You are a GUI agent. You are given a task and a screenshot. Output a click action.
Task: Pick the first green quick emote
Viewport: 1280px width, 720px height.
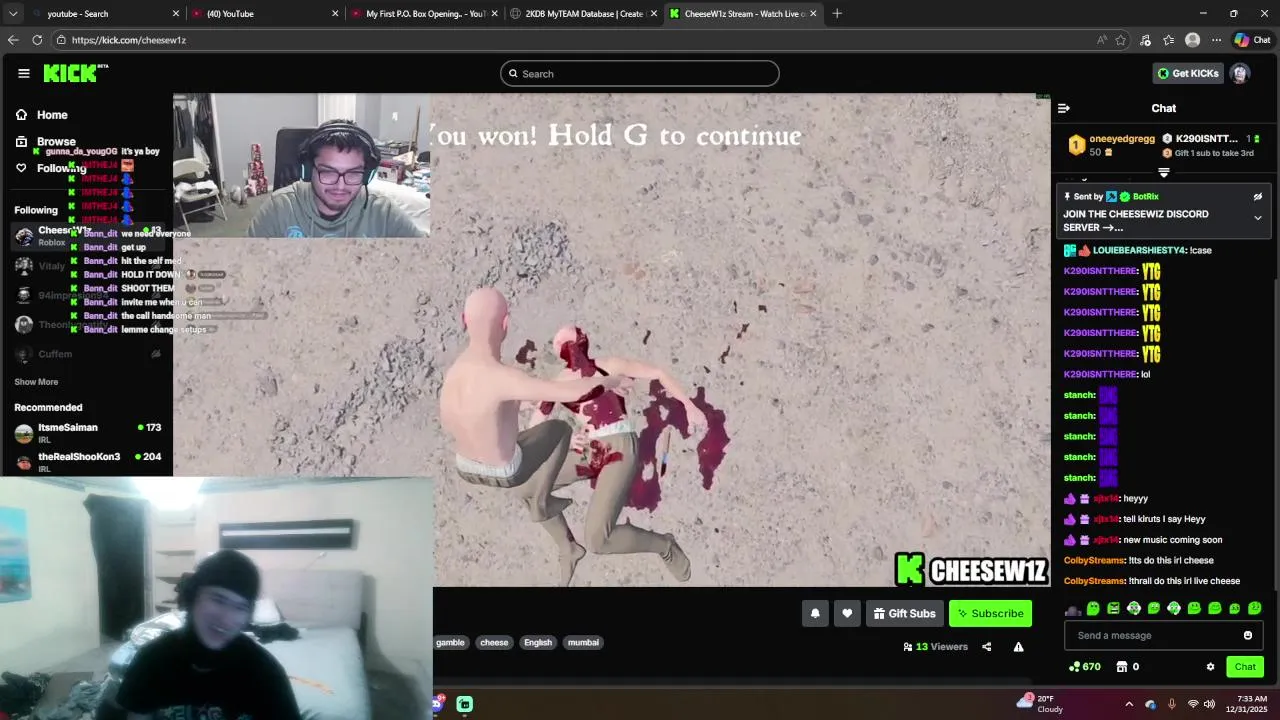pos(1093,608)
